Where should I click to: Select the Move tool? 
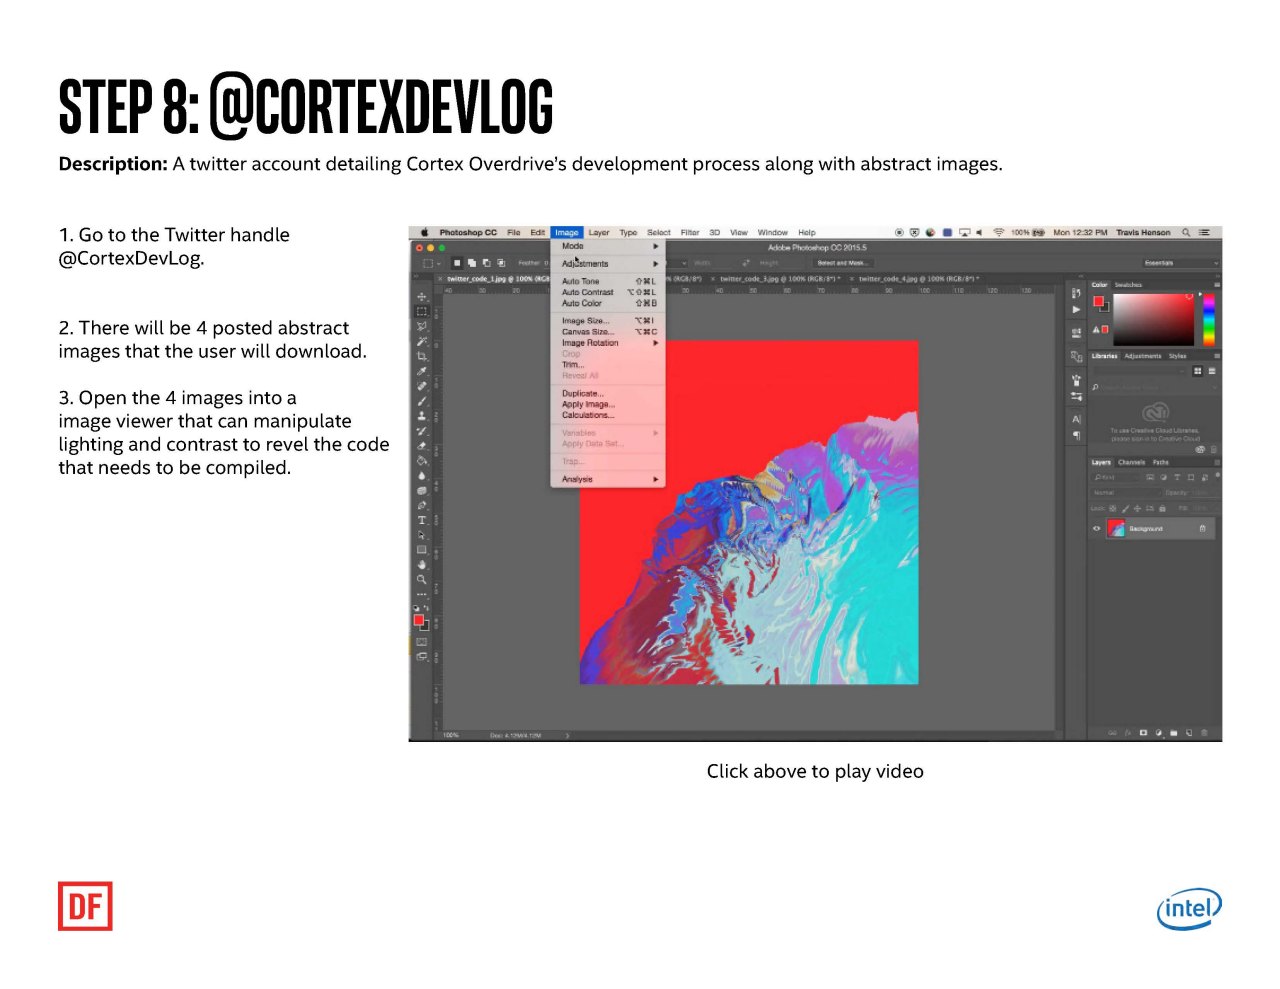[422, 297]
